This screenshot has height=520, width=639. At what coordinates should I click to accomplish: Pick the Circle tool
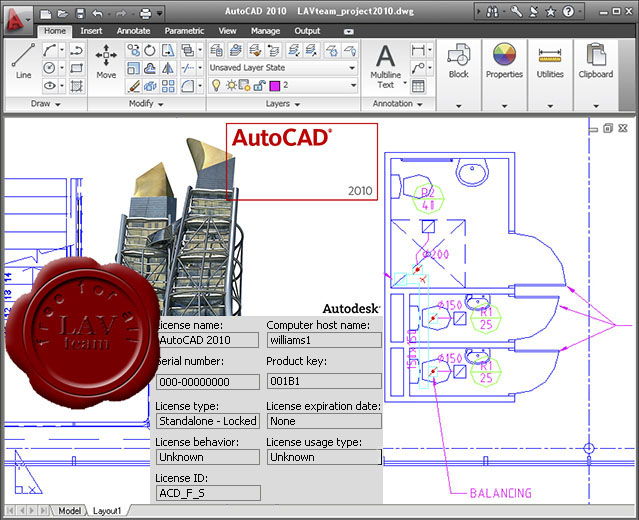click(x=49, y=68)
